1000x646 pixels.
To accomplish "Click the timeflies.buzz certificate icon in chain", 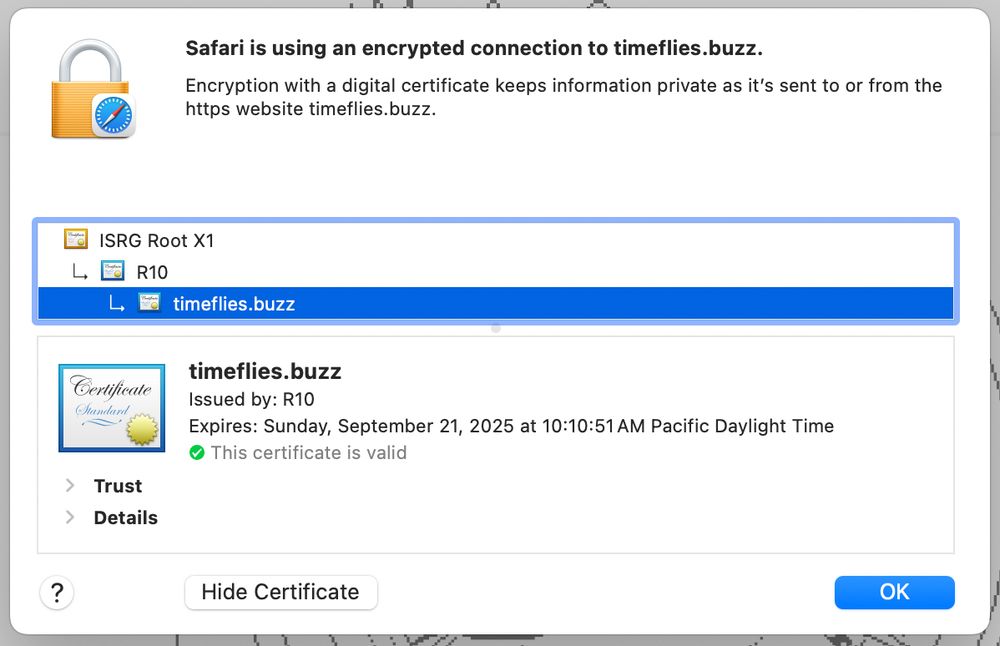I will pos(150,302).
